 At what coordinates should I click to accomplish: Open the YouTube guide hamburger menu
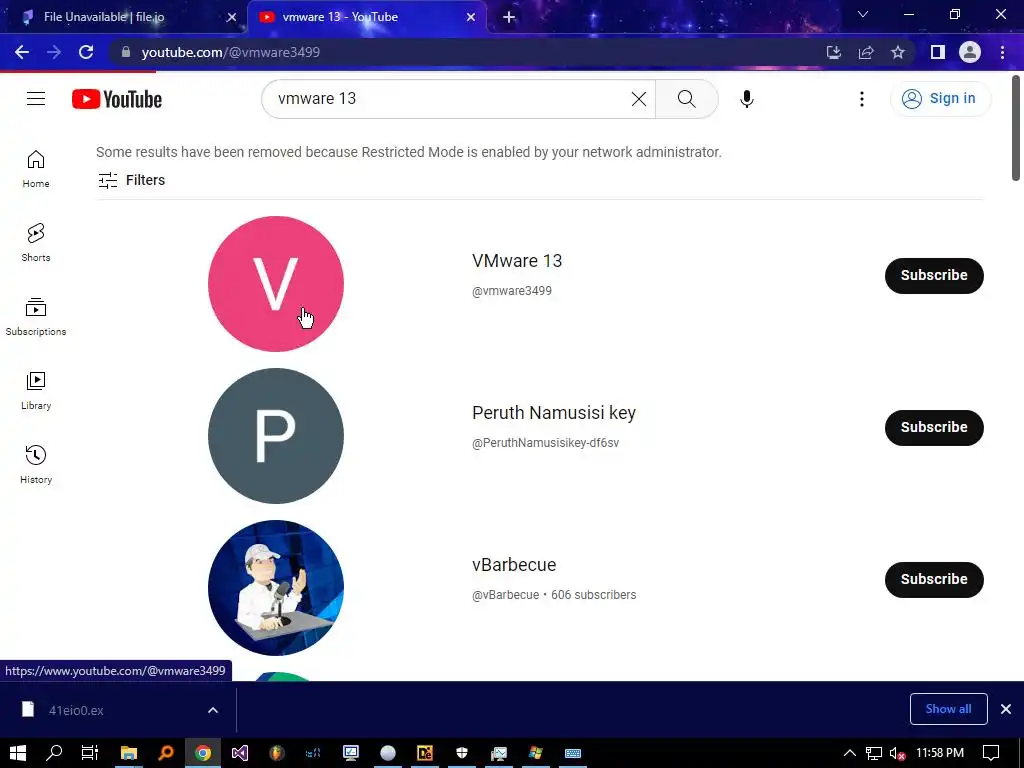click(x=36, y=99)
